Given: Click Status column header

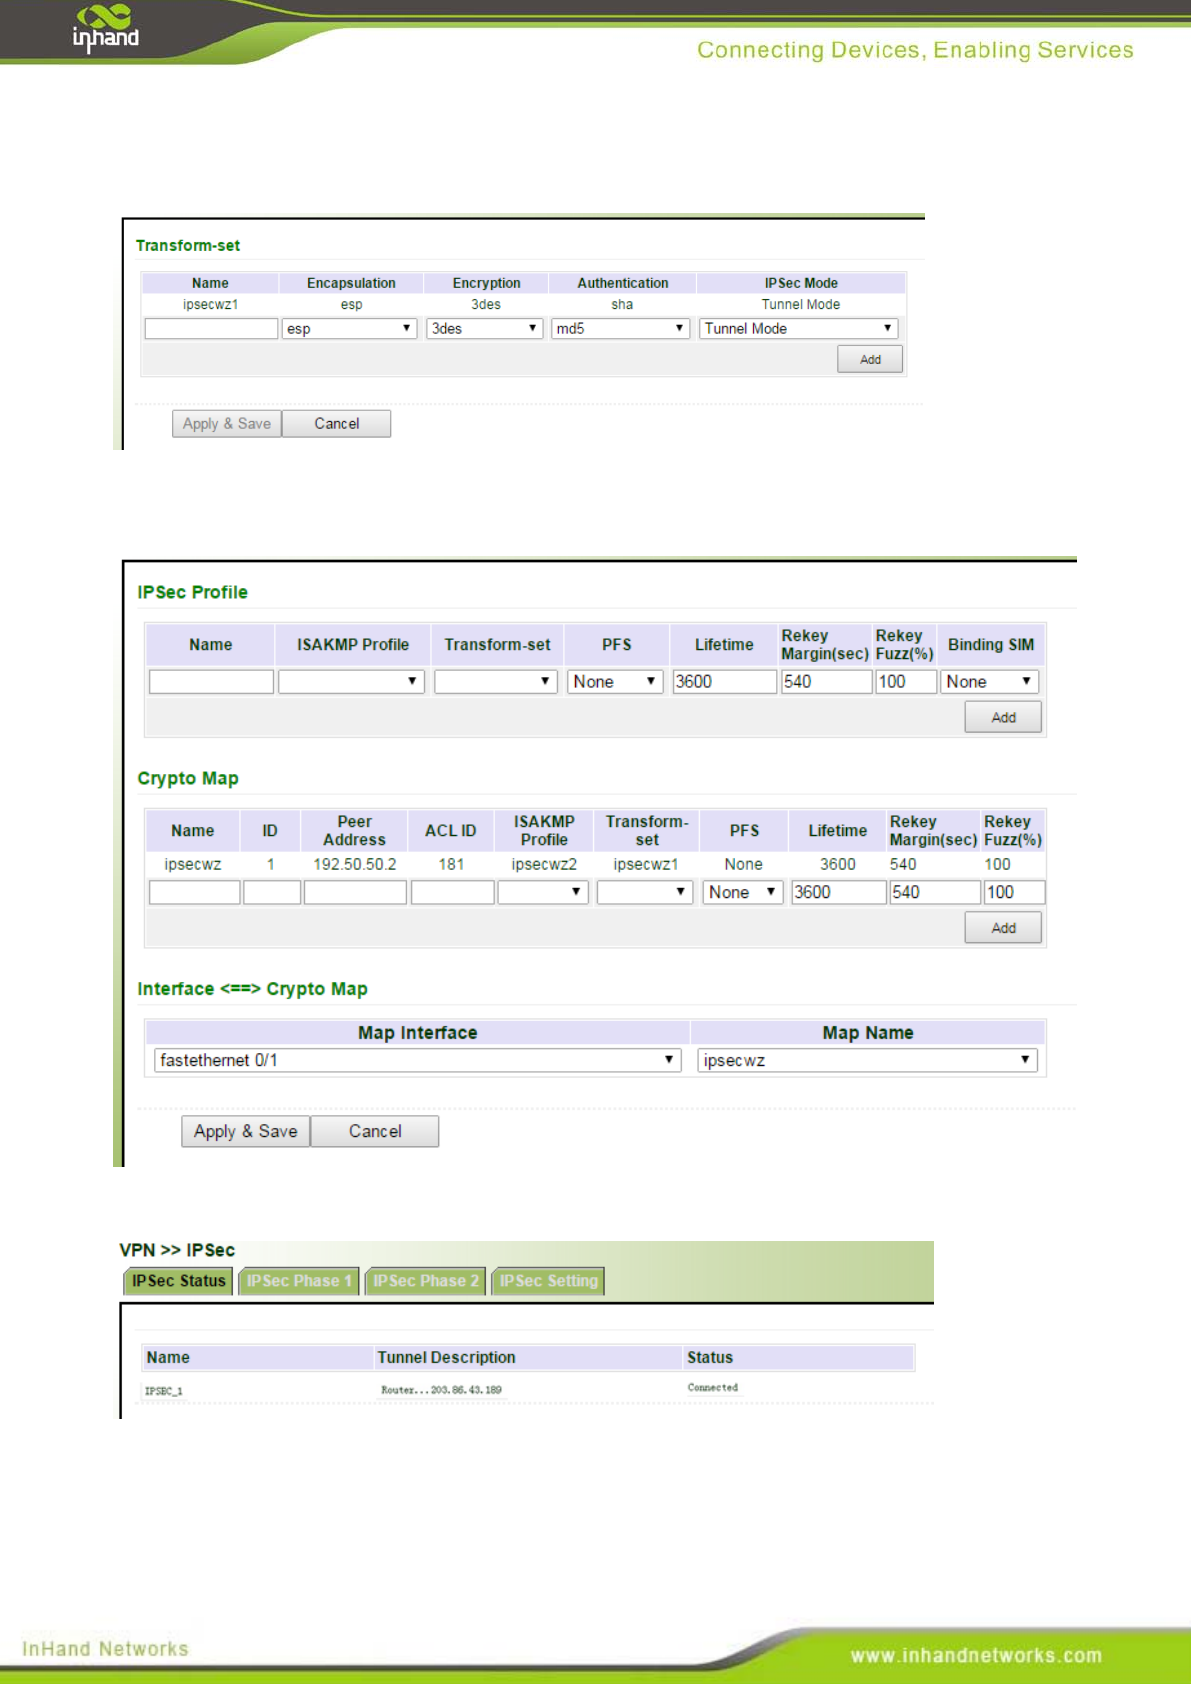Looking at the screenshot, I should (x=710, y=1357).
